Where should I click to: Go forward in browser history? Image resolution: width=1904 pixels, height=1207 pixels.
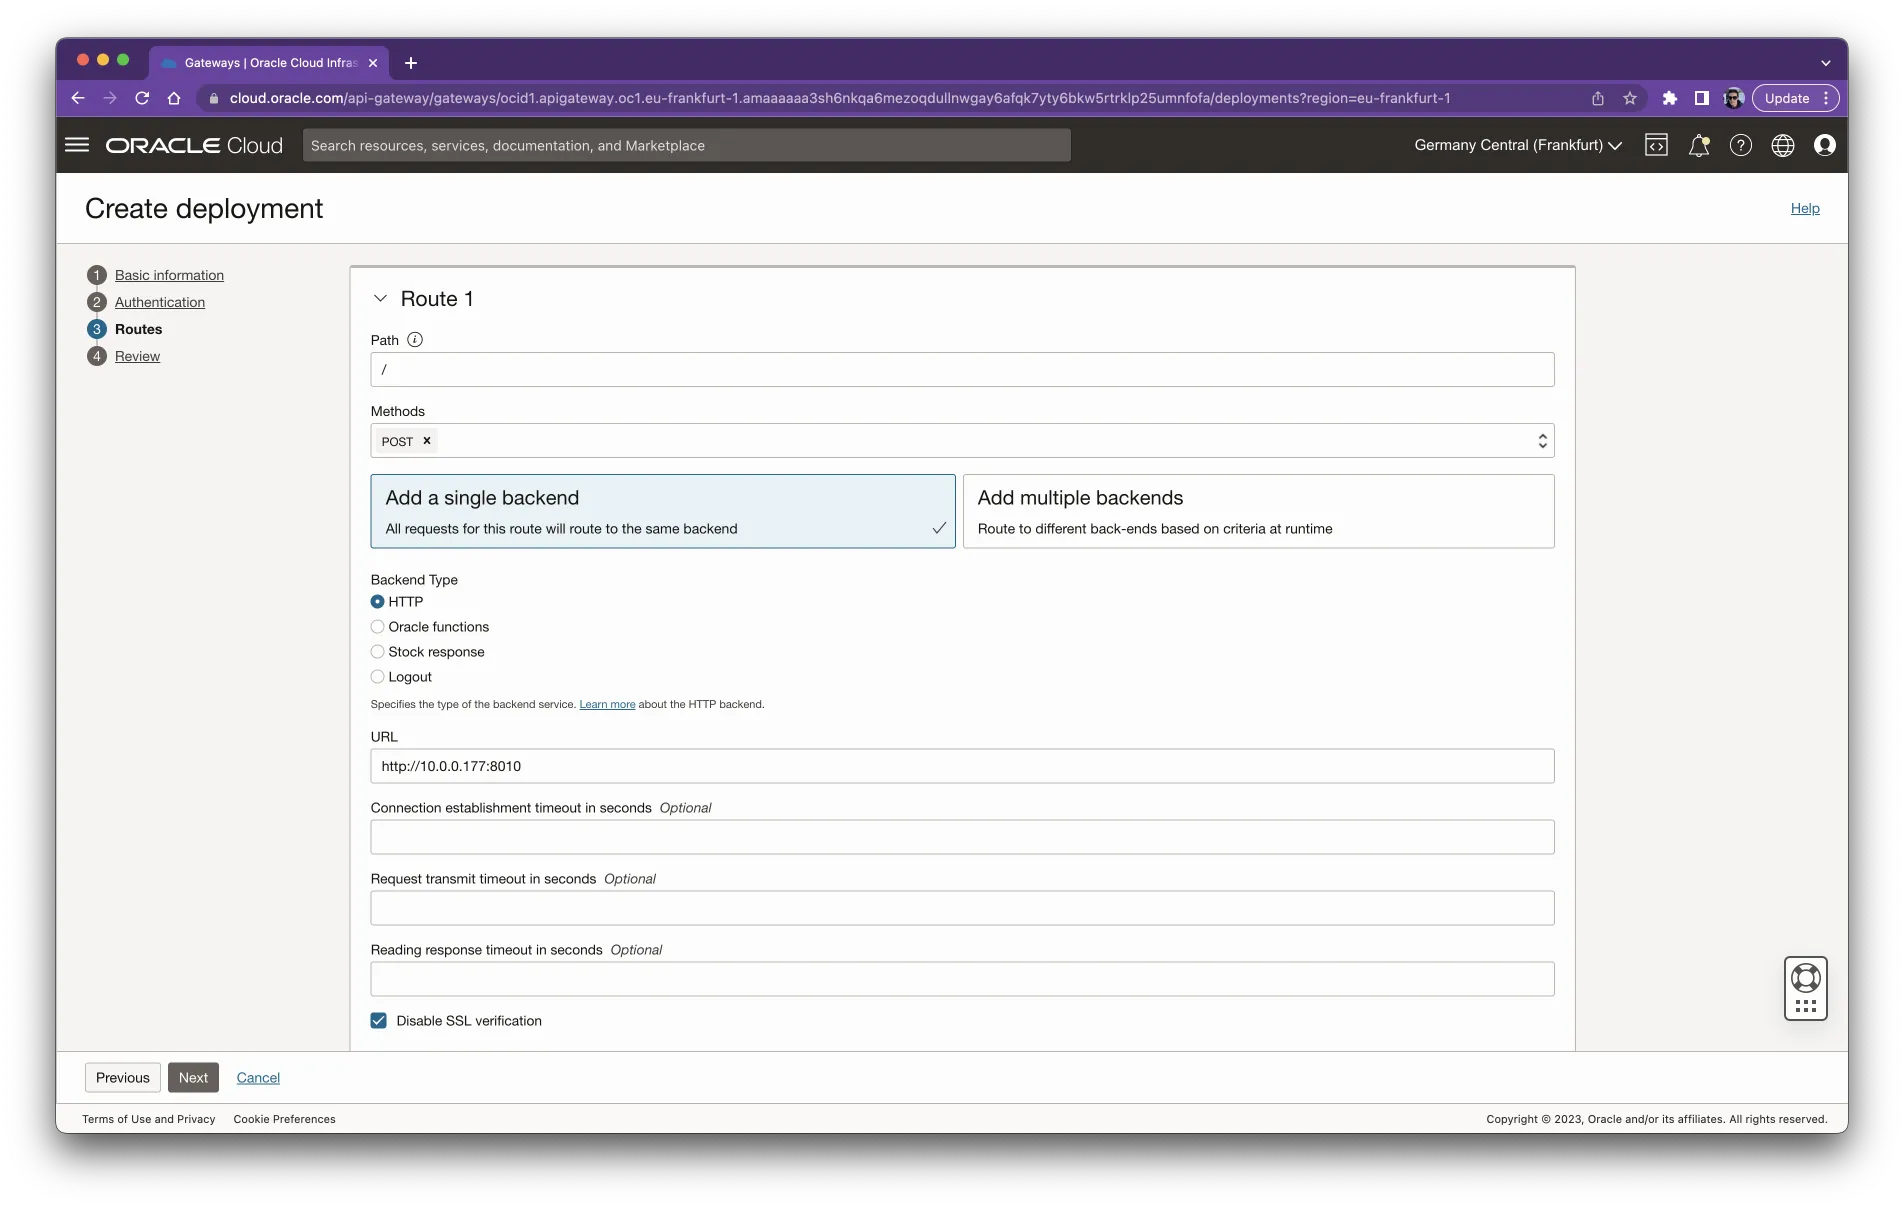click(110, 98)
